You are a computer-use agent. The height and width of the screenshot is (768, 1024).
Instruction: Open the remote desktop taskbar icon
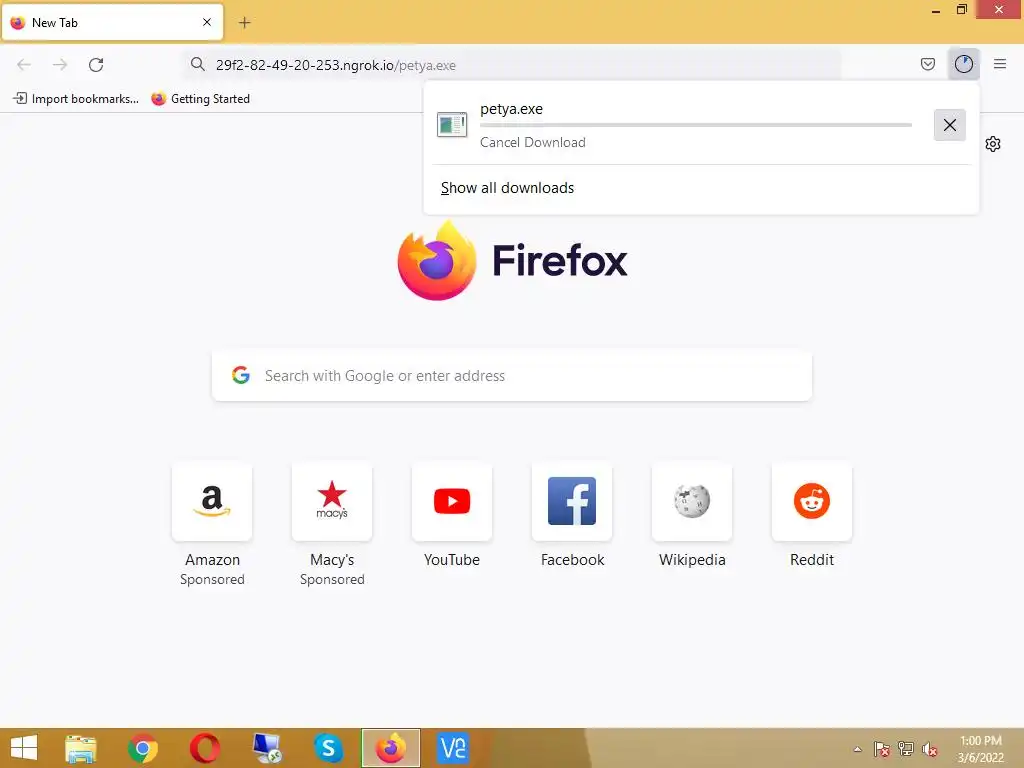pos(266,748)
